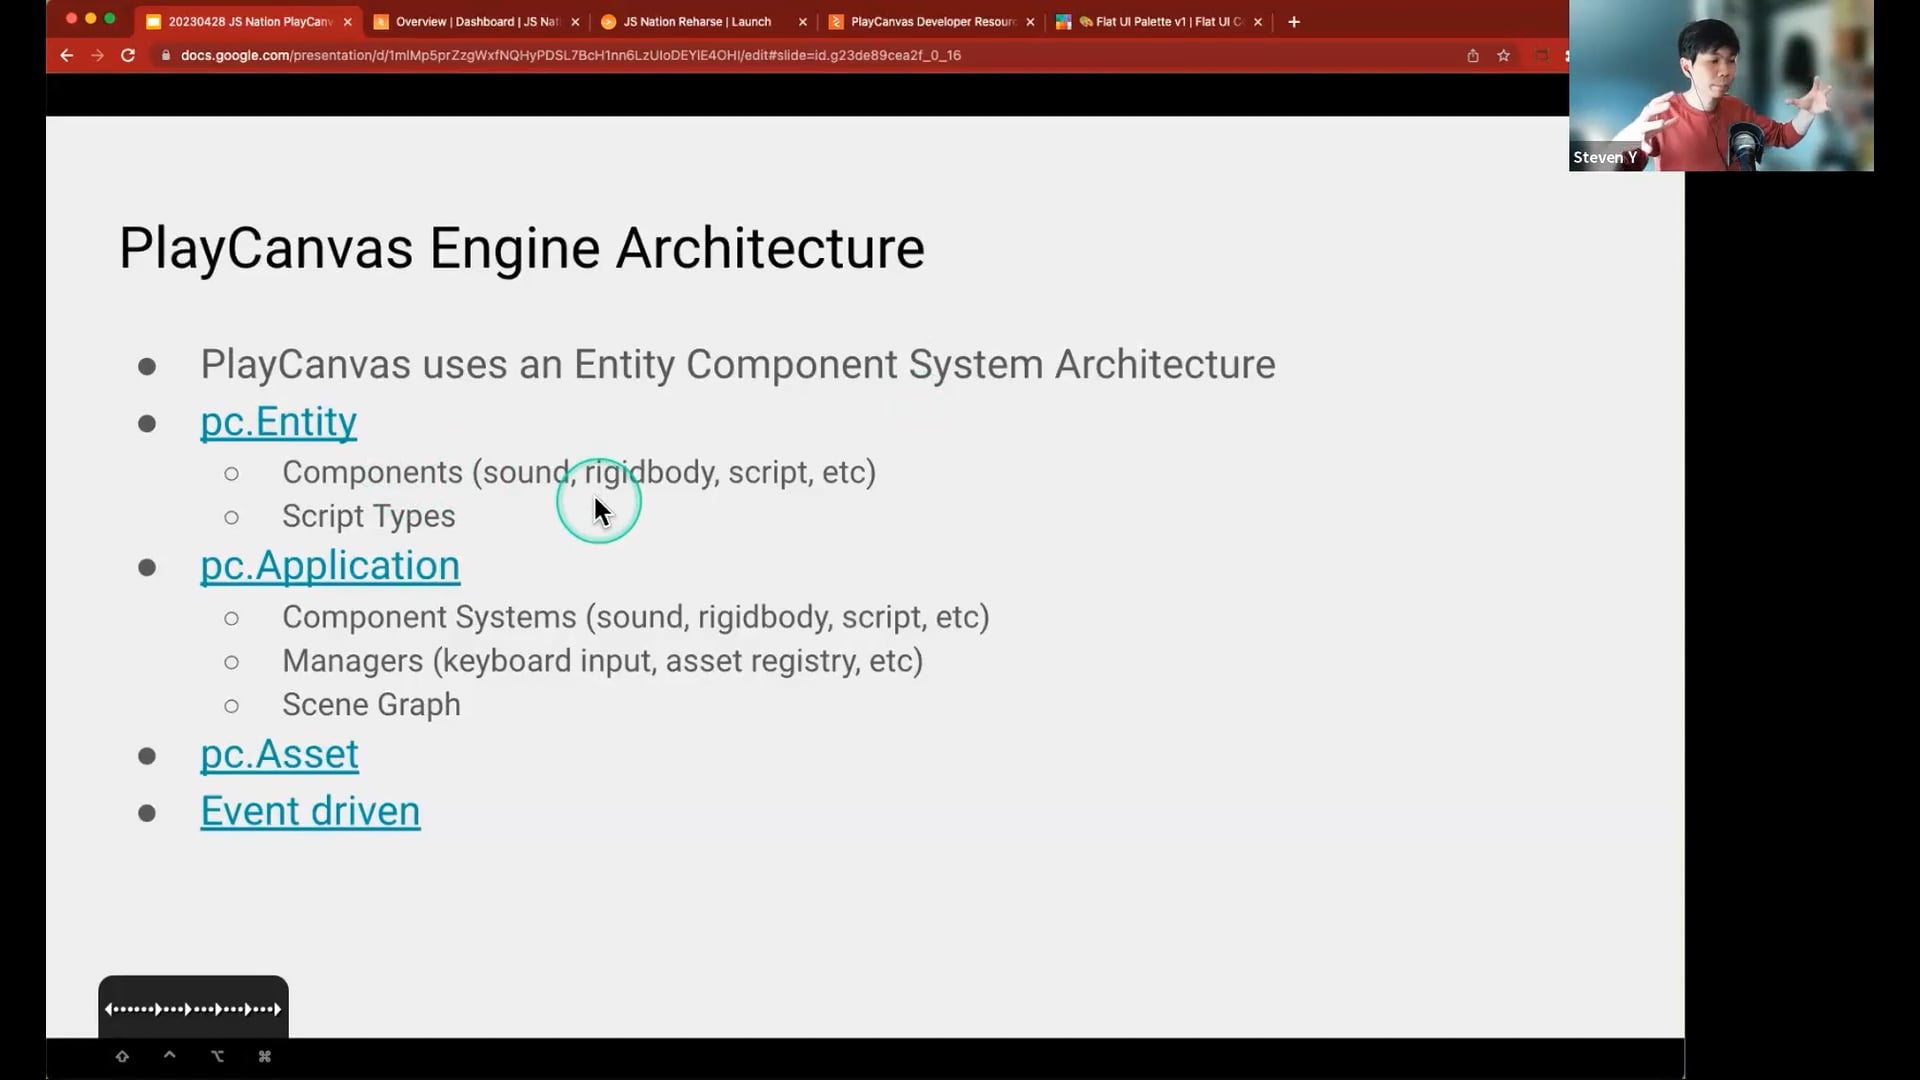Click the shift key indicator icon
Image resolution: width=1920 pixels, height=1080 pixels.
(122, 1056)
